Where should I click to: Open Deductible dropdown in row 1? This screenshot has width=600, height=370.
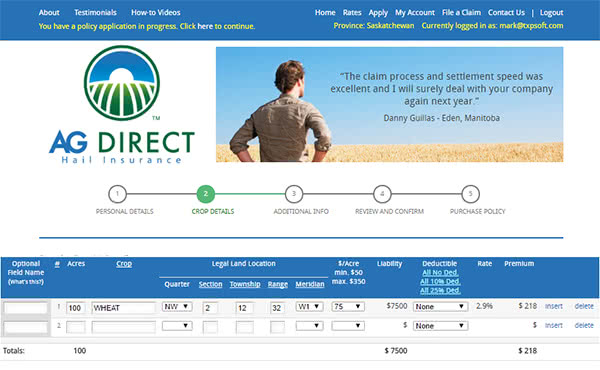[440, 306]
